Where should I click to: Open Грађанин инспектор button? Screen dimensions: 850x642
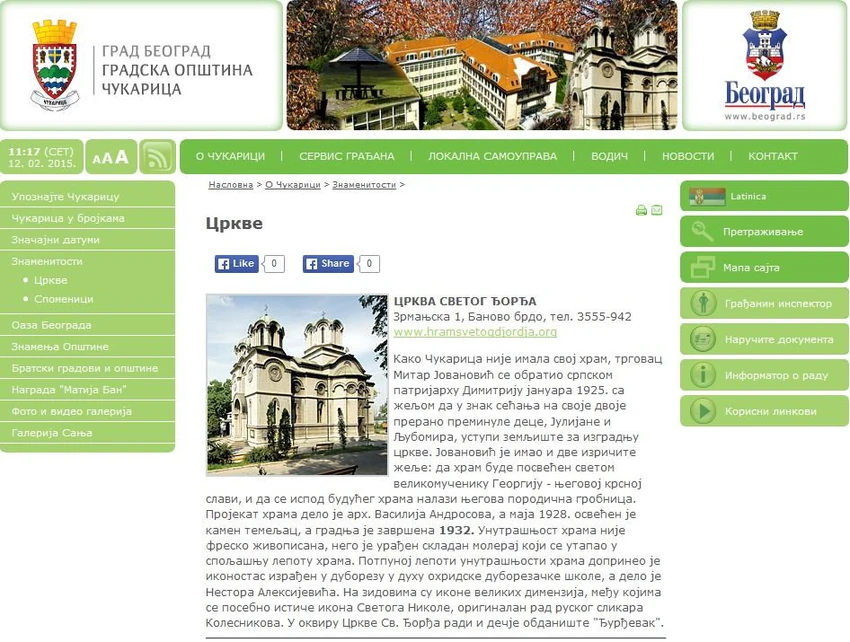(764, 303)
